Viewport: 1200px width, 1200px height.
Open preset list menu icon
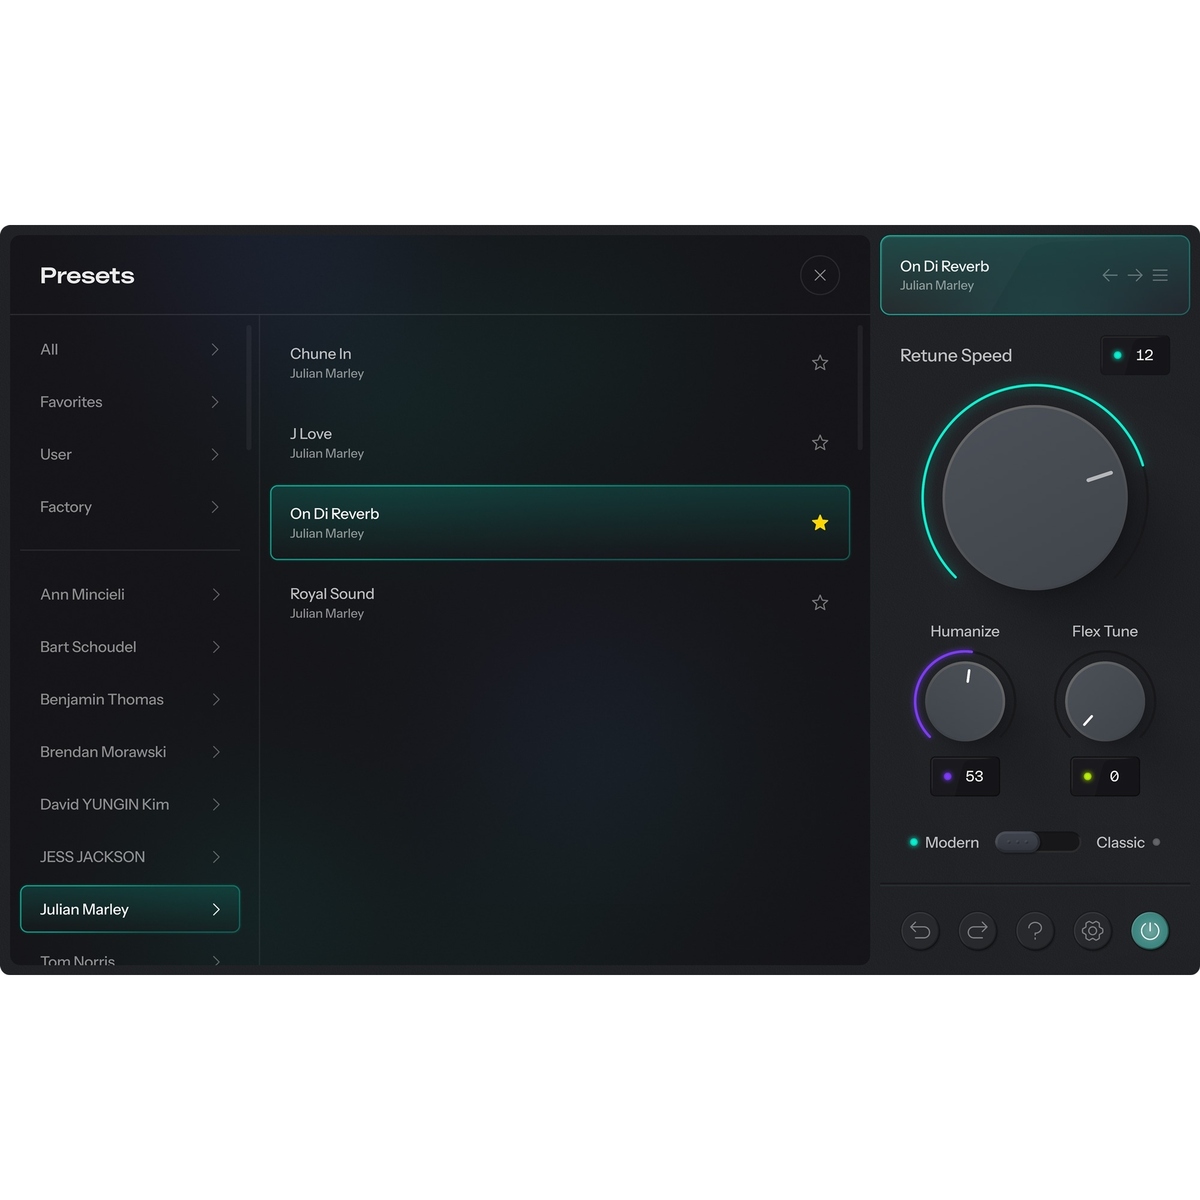[1160, 275]
